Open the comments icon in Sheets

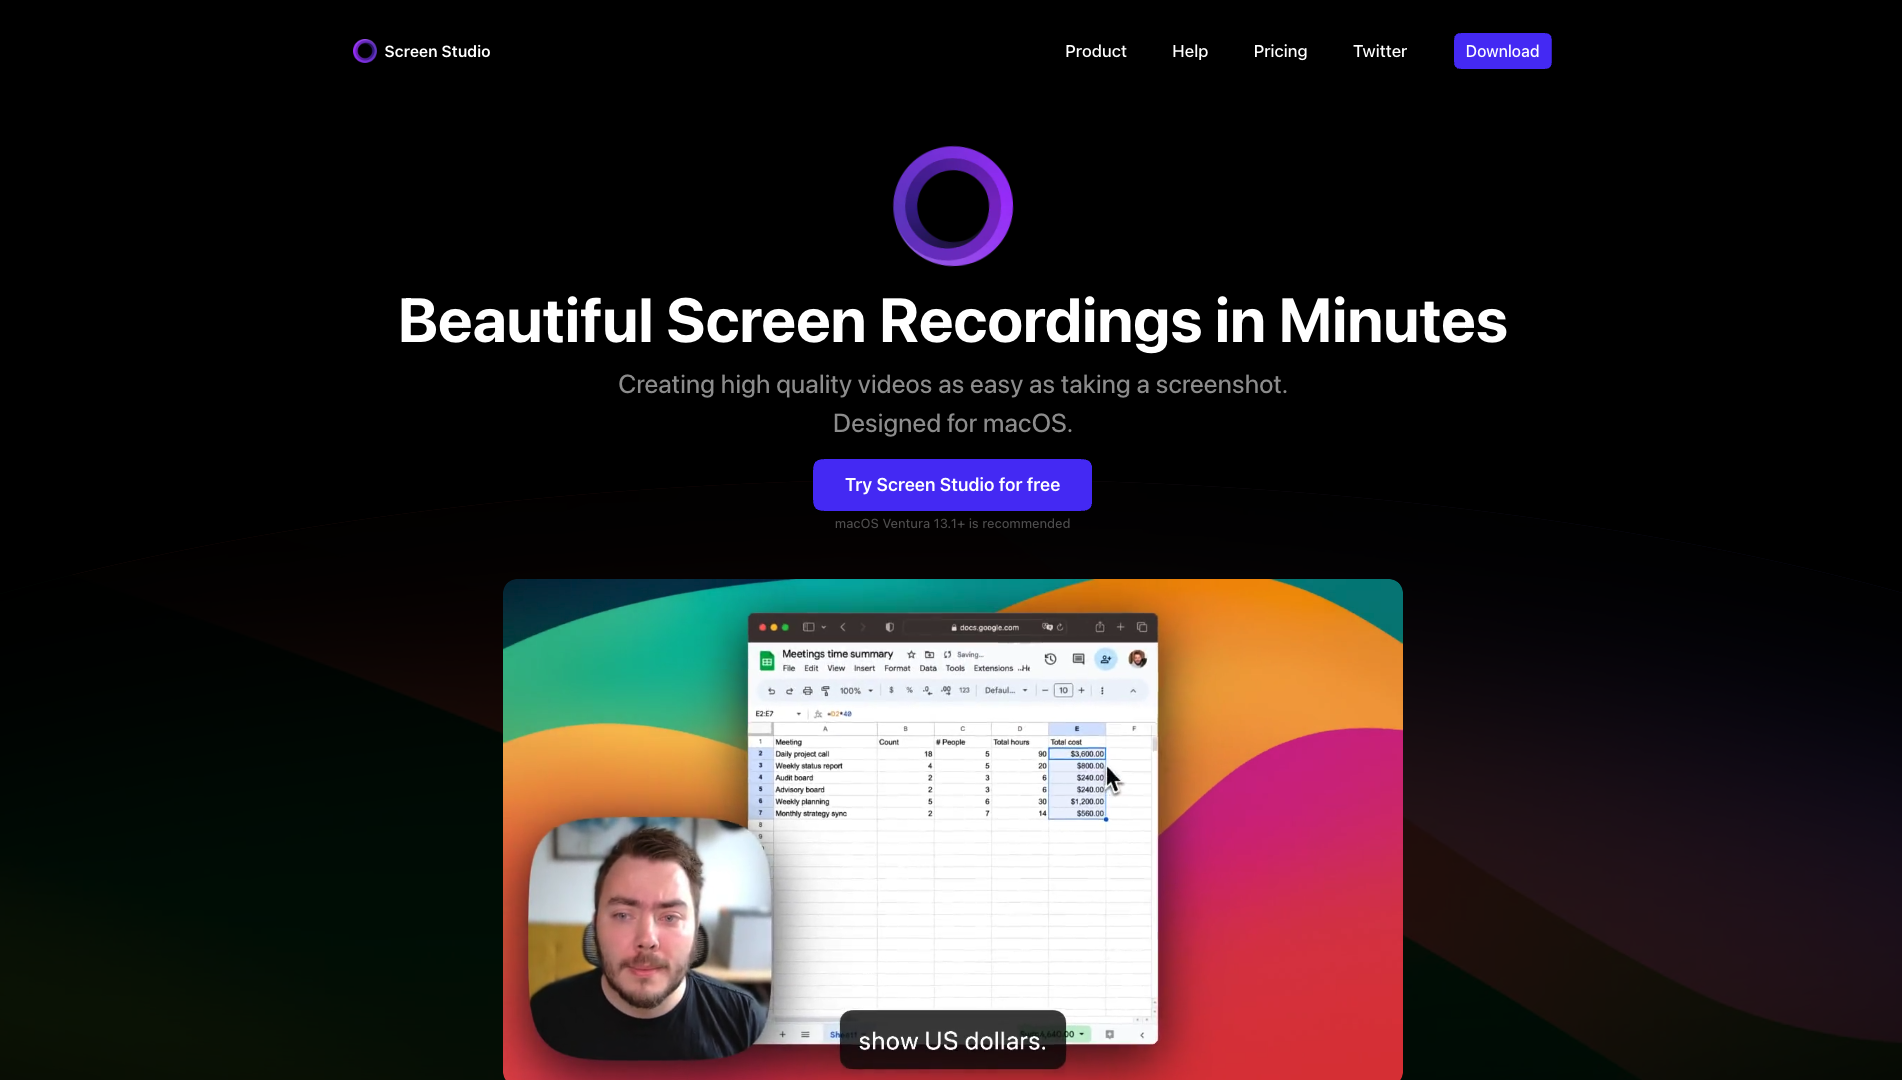point(1078,659)
